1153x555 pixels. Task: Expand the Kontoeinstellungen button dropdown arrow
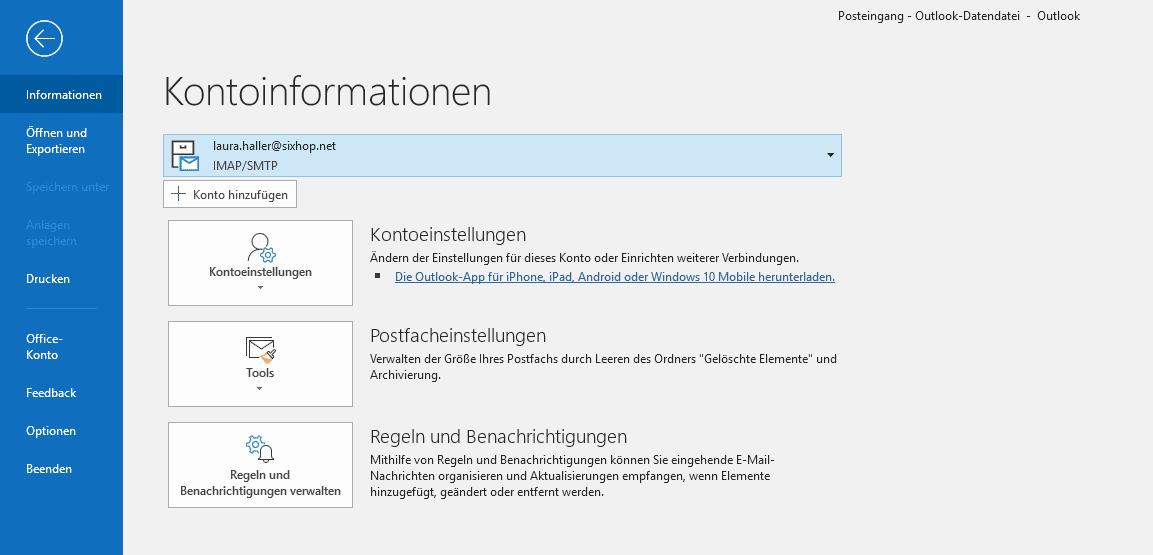tap(260, 288)
